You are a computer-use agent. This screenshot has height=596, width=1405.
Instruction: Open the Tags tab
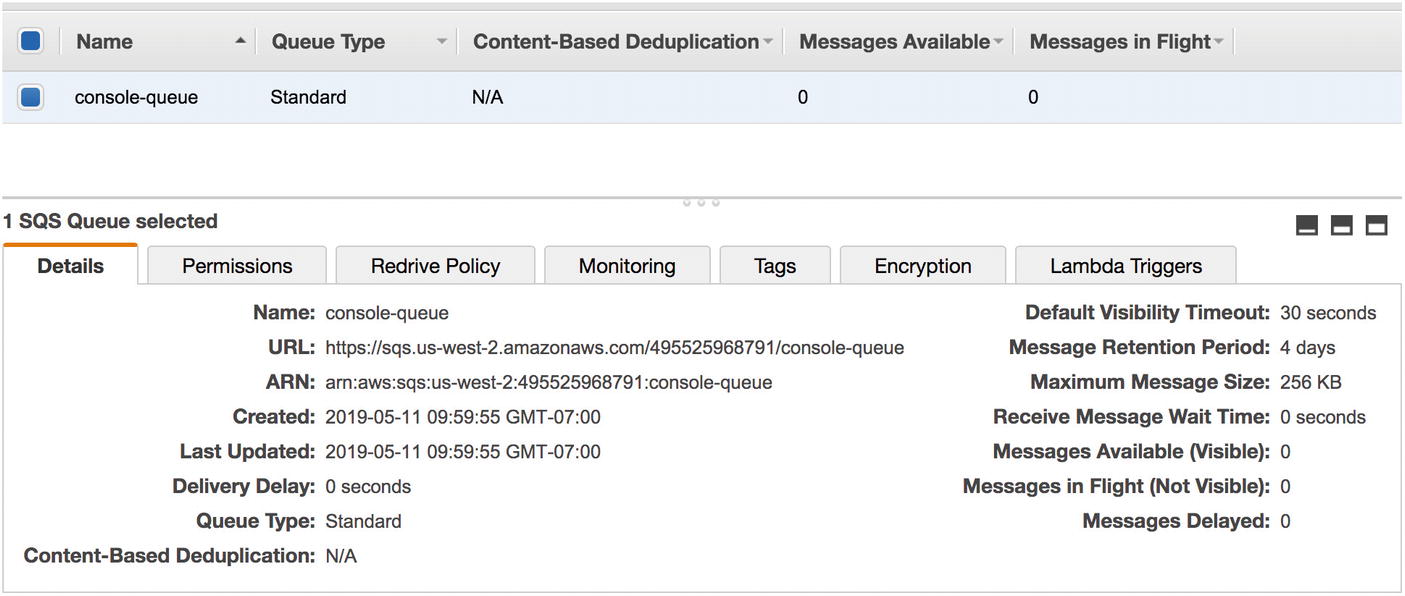click(774, 265)
